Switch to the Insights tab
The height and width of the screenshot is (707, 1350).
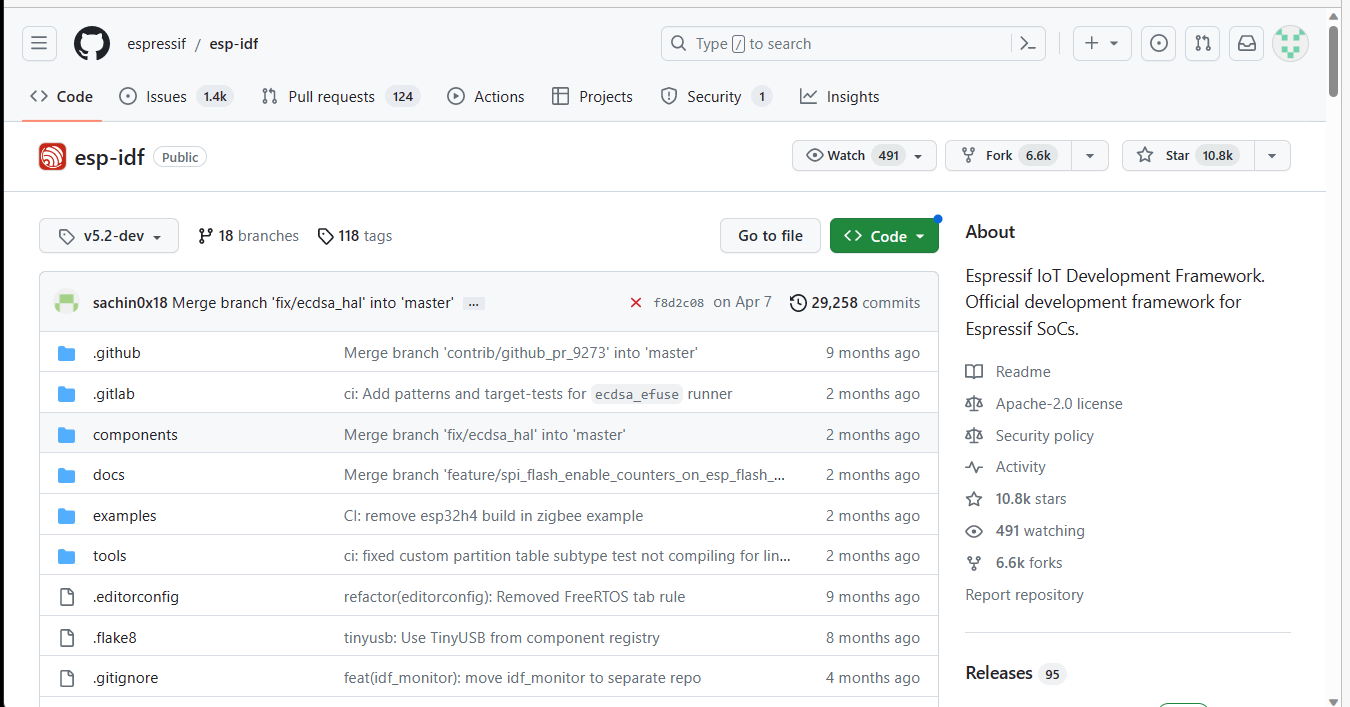[839, 97]
